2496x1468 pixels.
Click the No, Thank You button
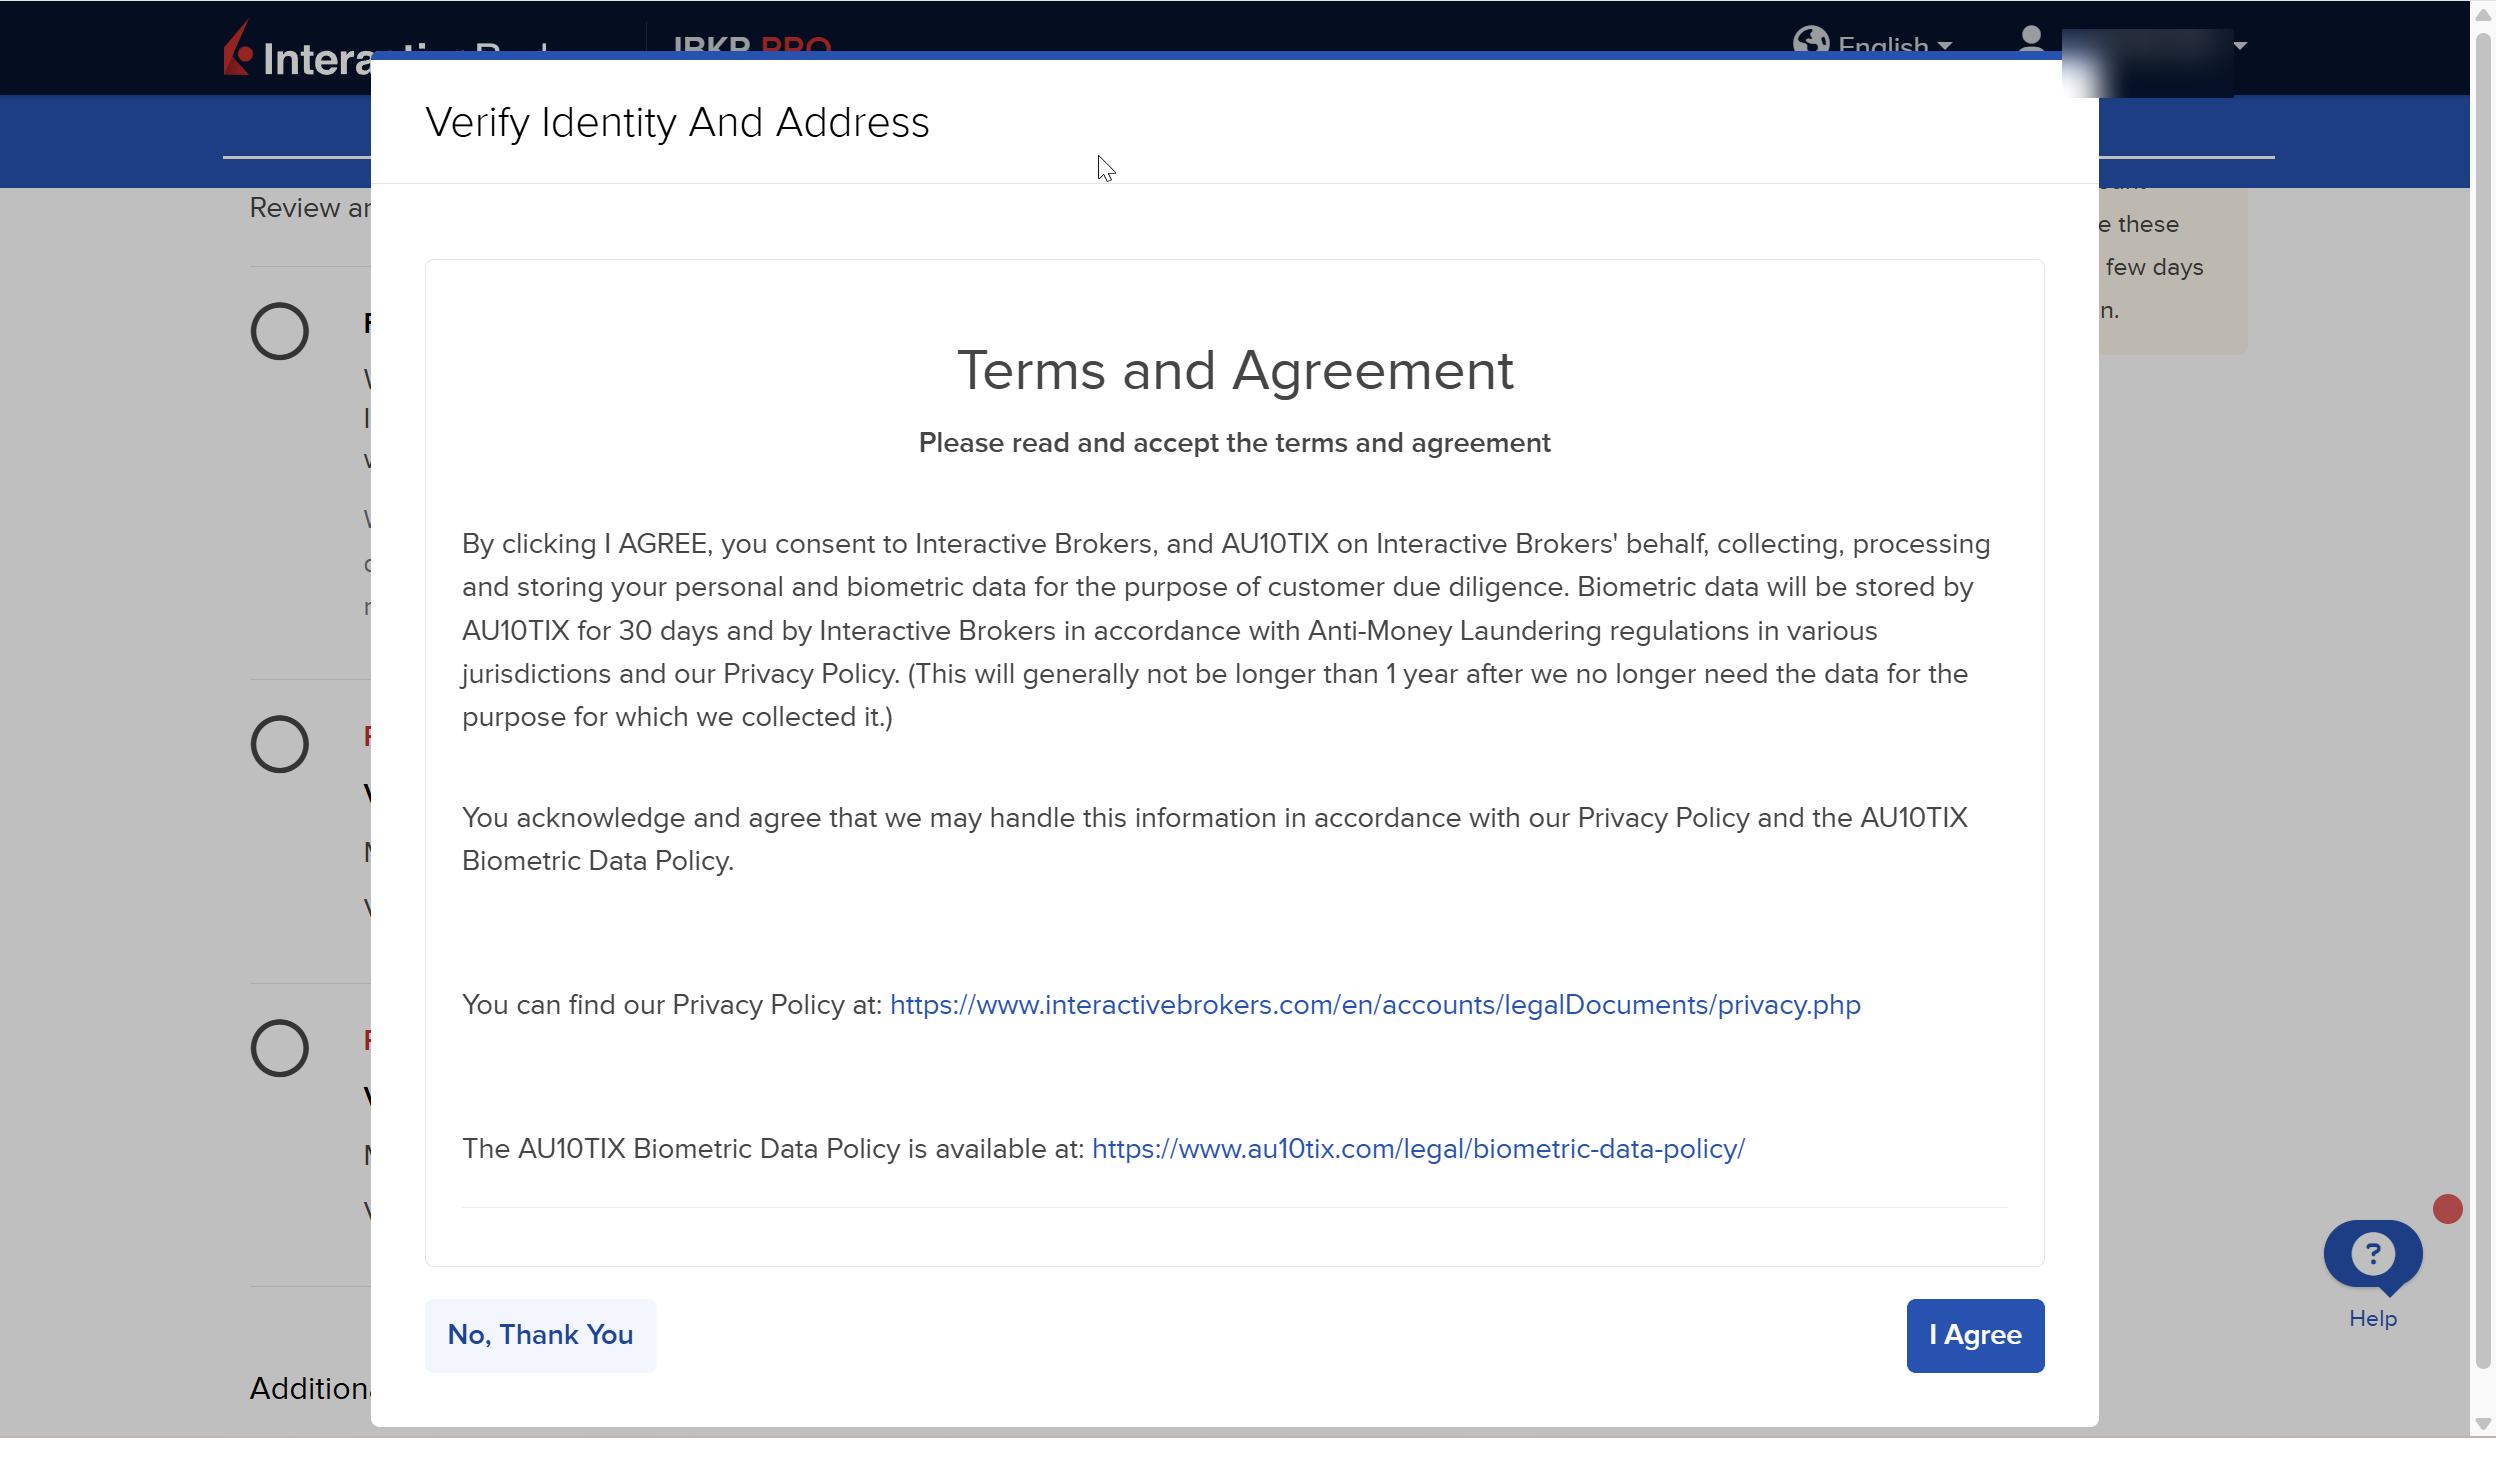pyautogui.click(x=540, y=1335)
